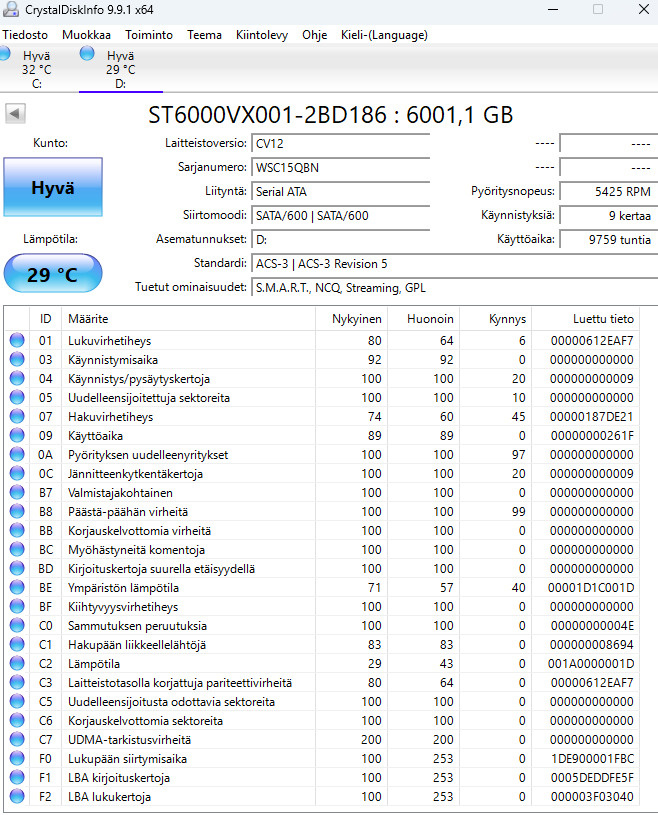Click status orb for LBA kirjoituskertoja
This screenshot has width=658, height=815.
coord(17,777)
